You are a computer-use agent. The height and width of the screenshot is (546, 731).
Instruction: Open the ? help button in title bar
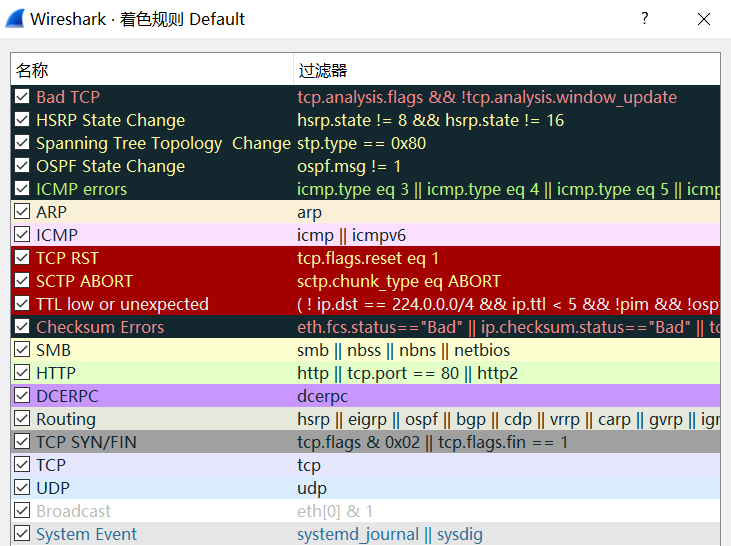(645, 19)
